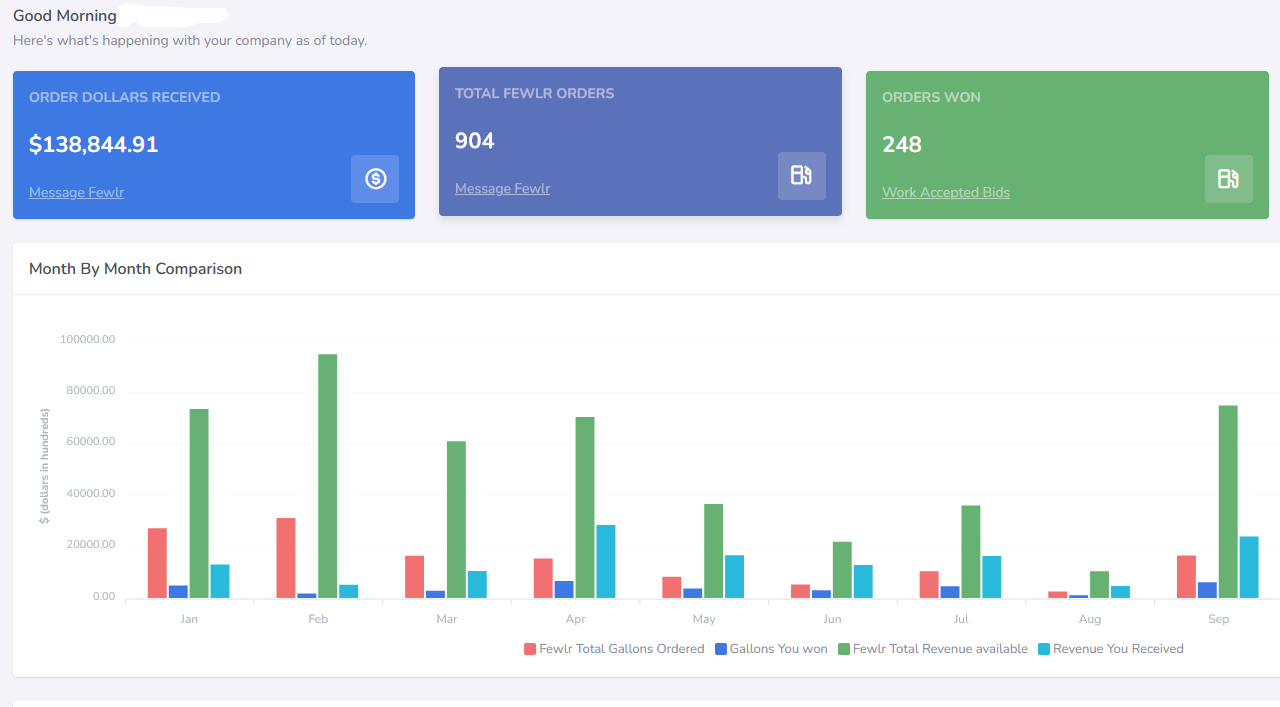The image size is (1280, 707).
Task: Click the green Aug revenue available bar
Action: [1100, 585]
